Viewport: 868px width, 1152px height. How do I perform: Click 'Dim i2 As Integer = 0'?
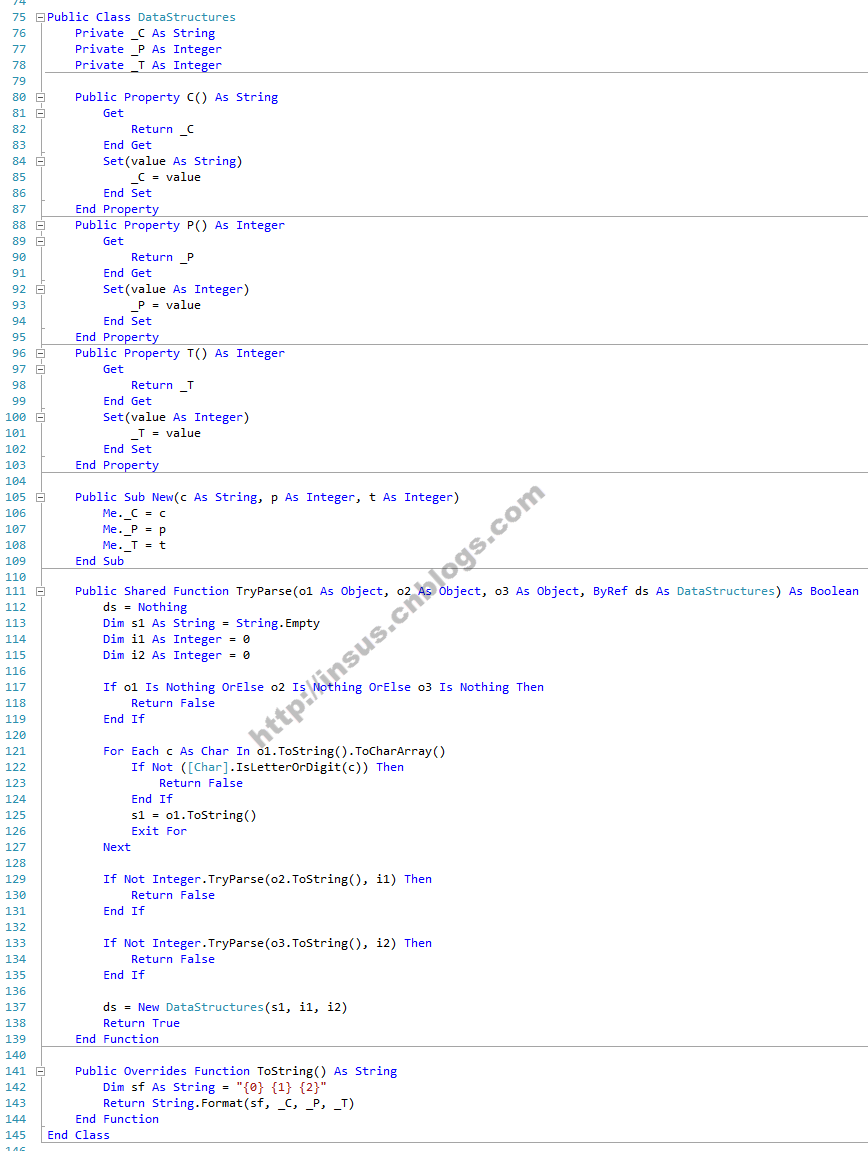176,655
